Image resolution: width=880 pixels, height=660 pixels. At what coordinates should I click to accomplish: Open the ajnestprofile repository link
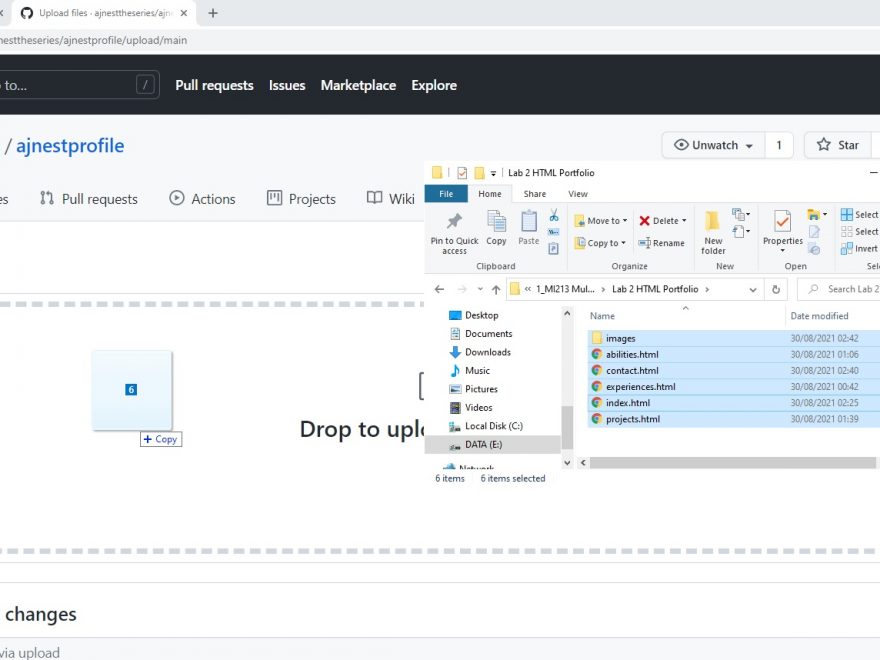[70, 146]
